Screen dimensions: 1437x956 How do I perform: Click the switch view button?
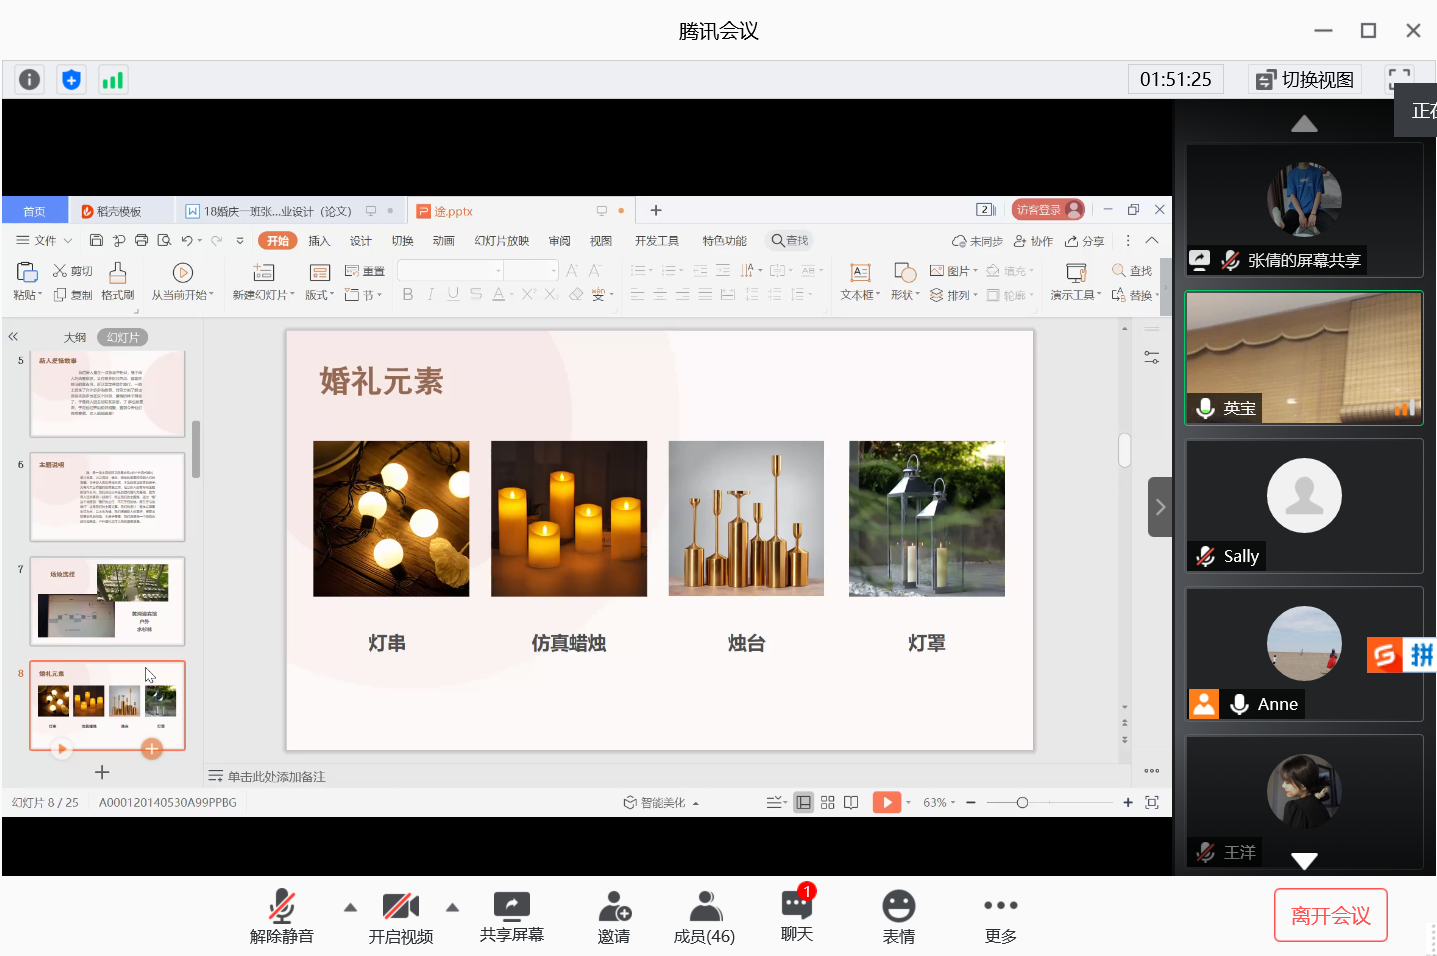[1305, 80]
